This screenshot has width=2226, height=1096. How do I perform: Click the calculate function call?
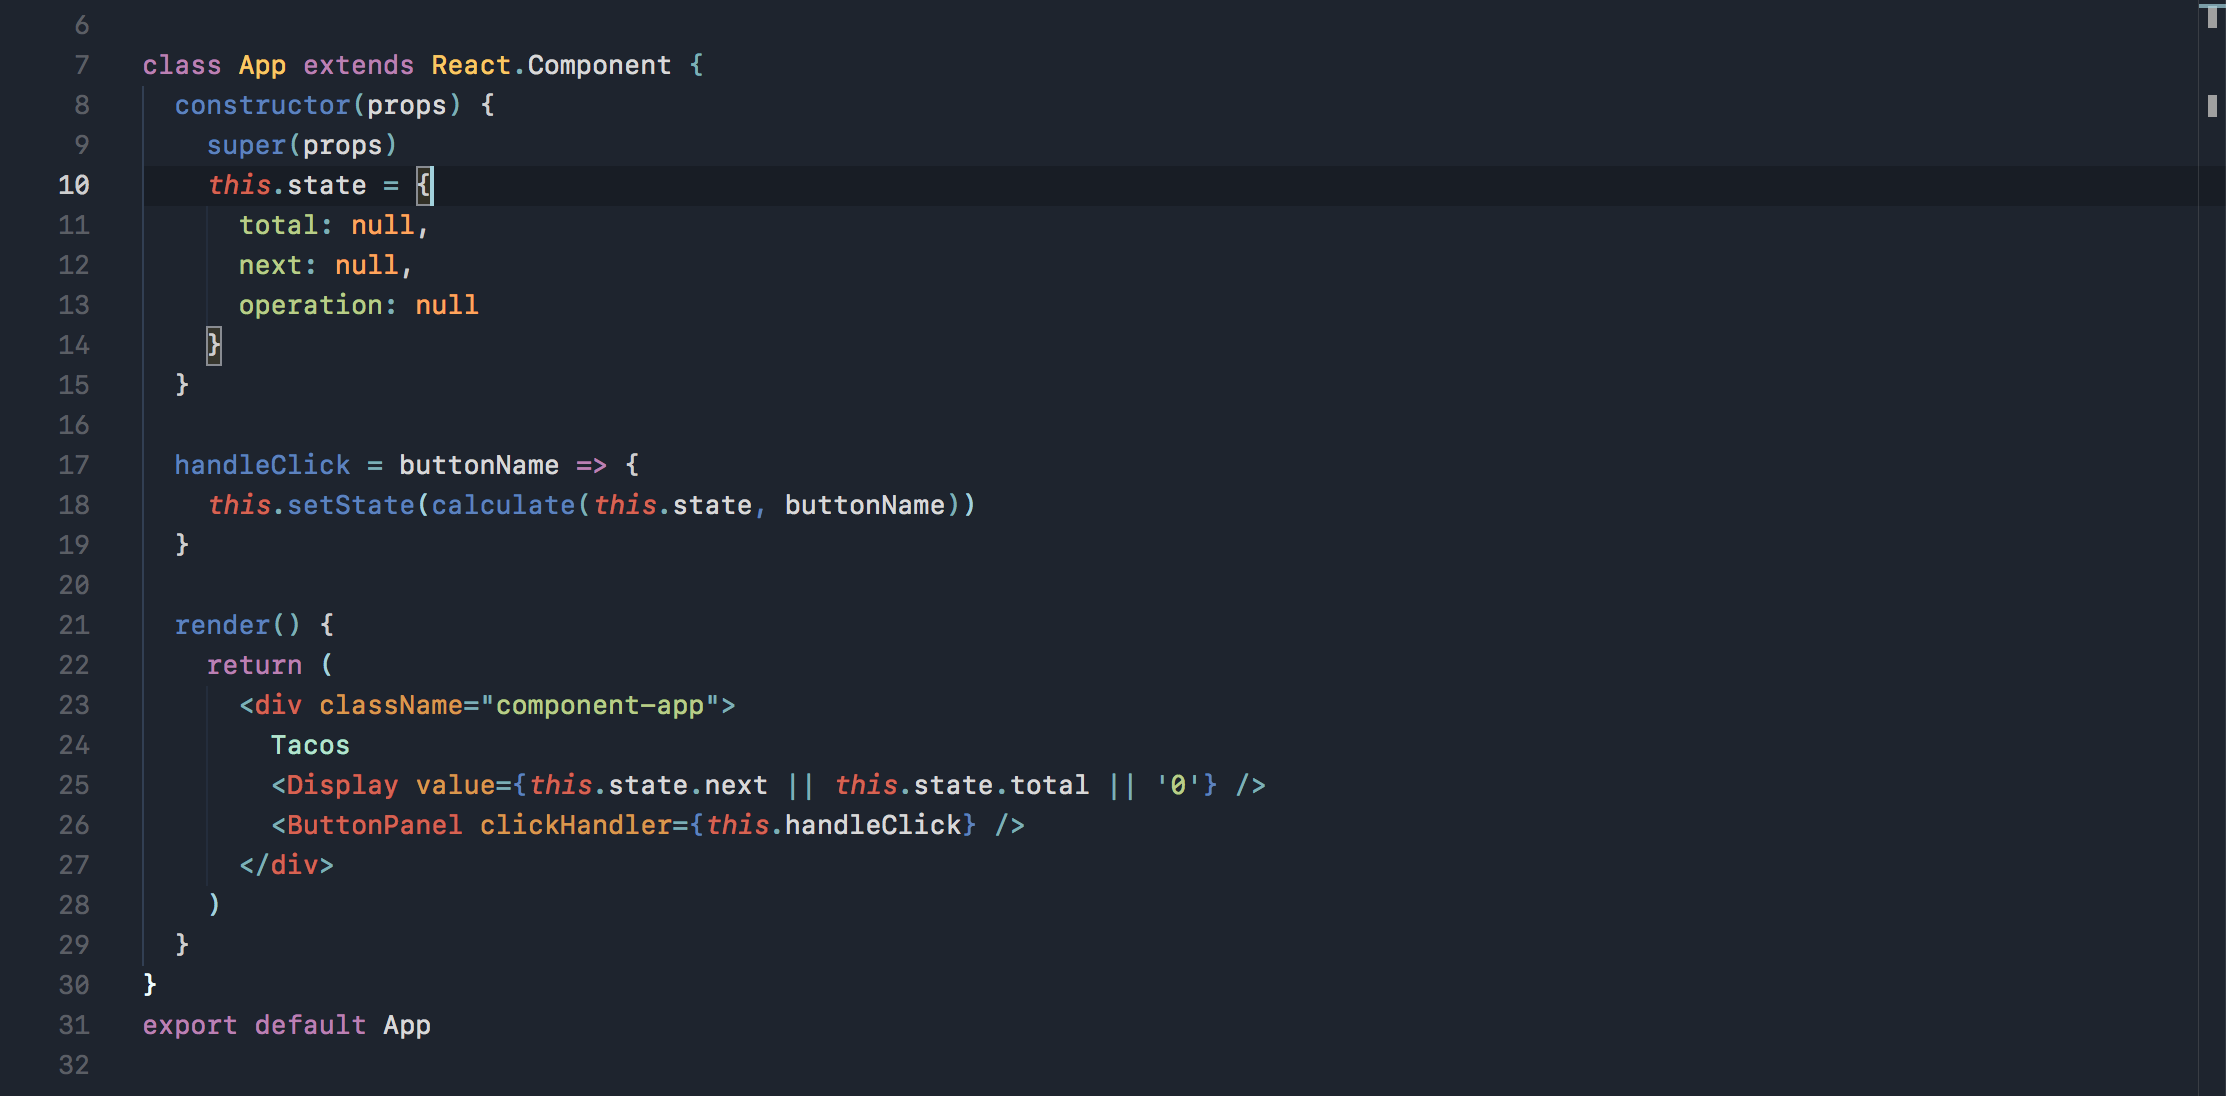point(503,505)
